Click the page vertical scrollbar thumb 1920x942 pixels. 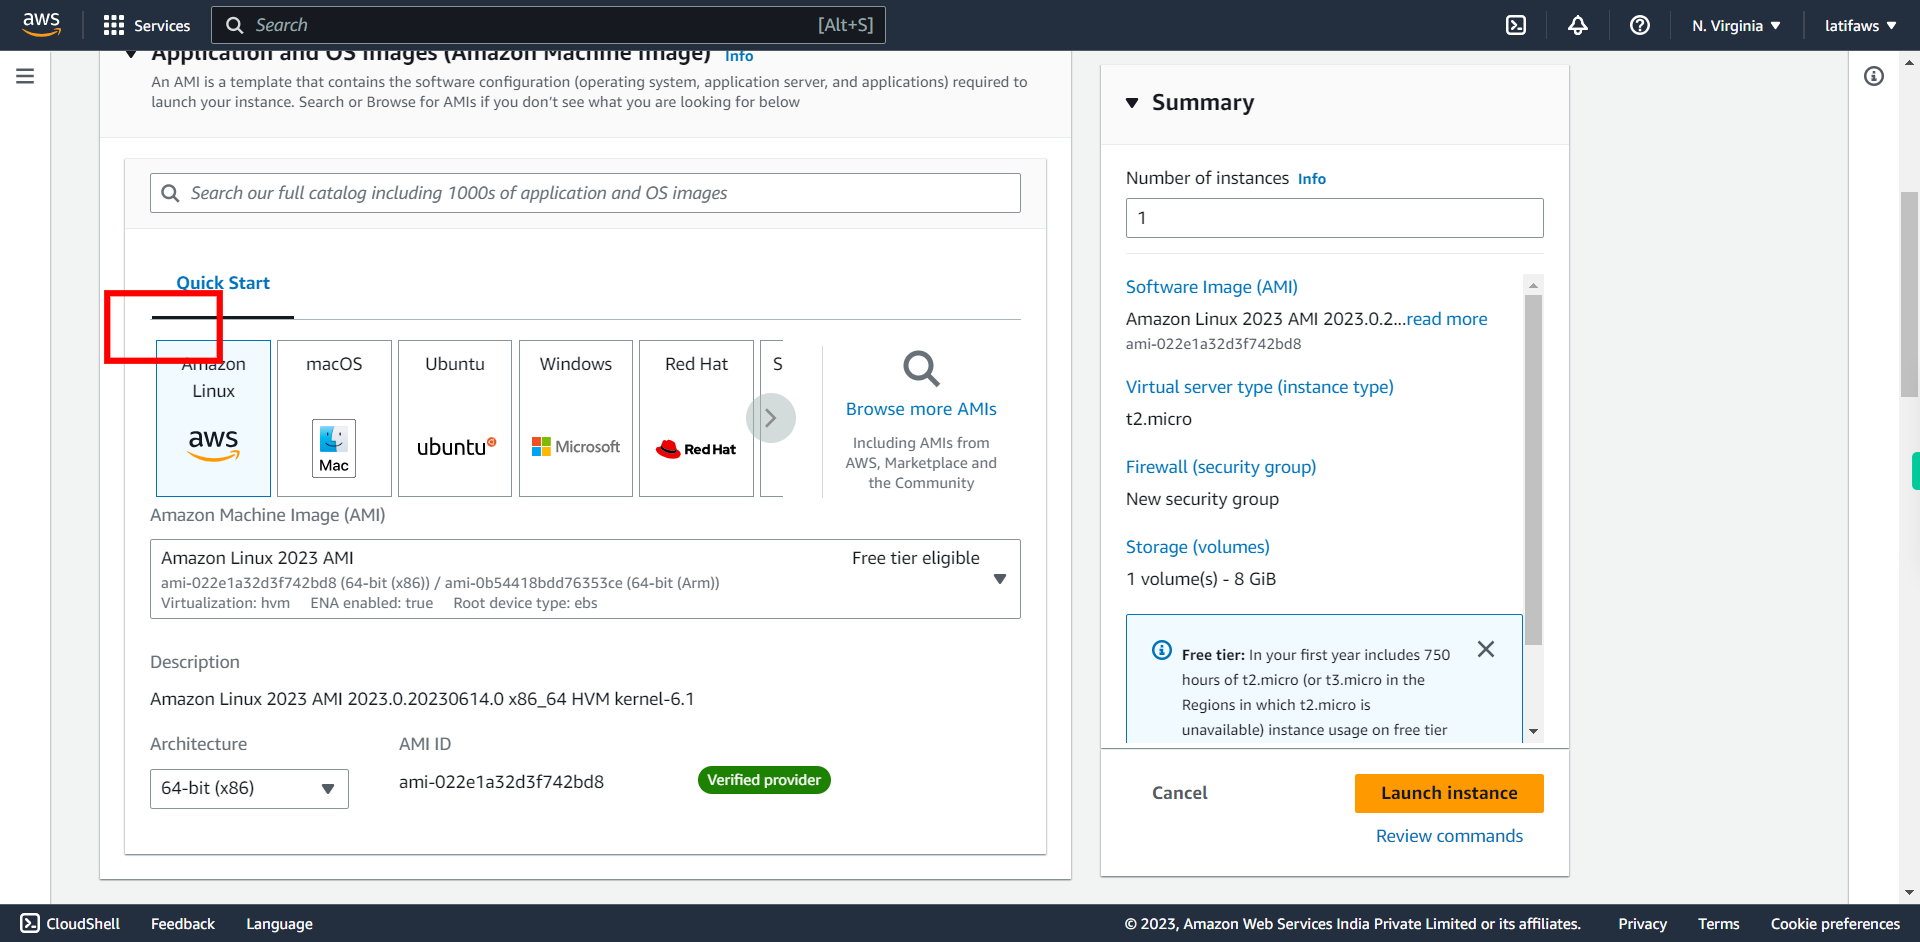click(x=1909, y=295)
